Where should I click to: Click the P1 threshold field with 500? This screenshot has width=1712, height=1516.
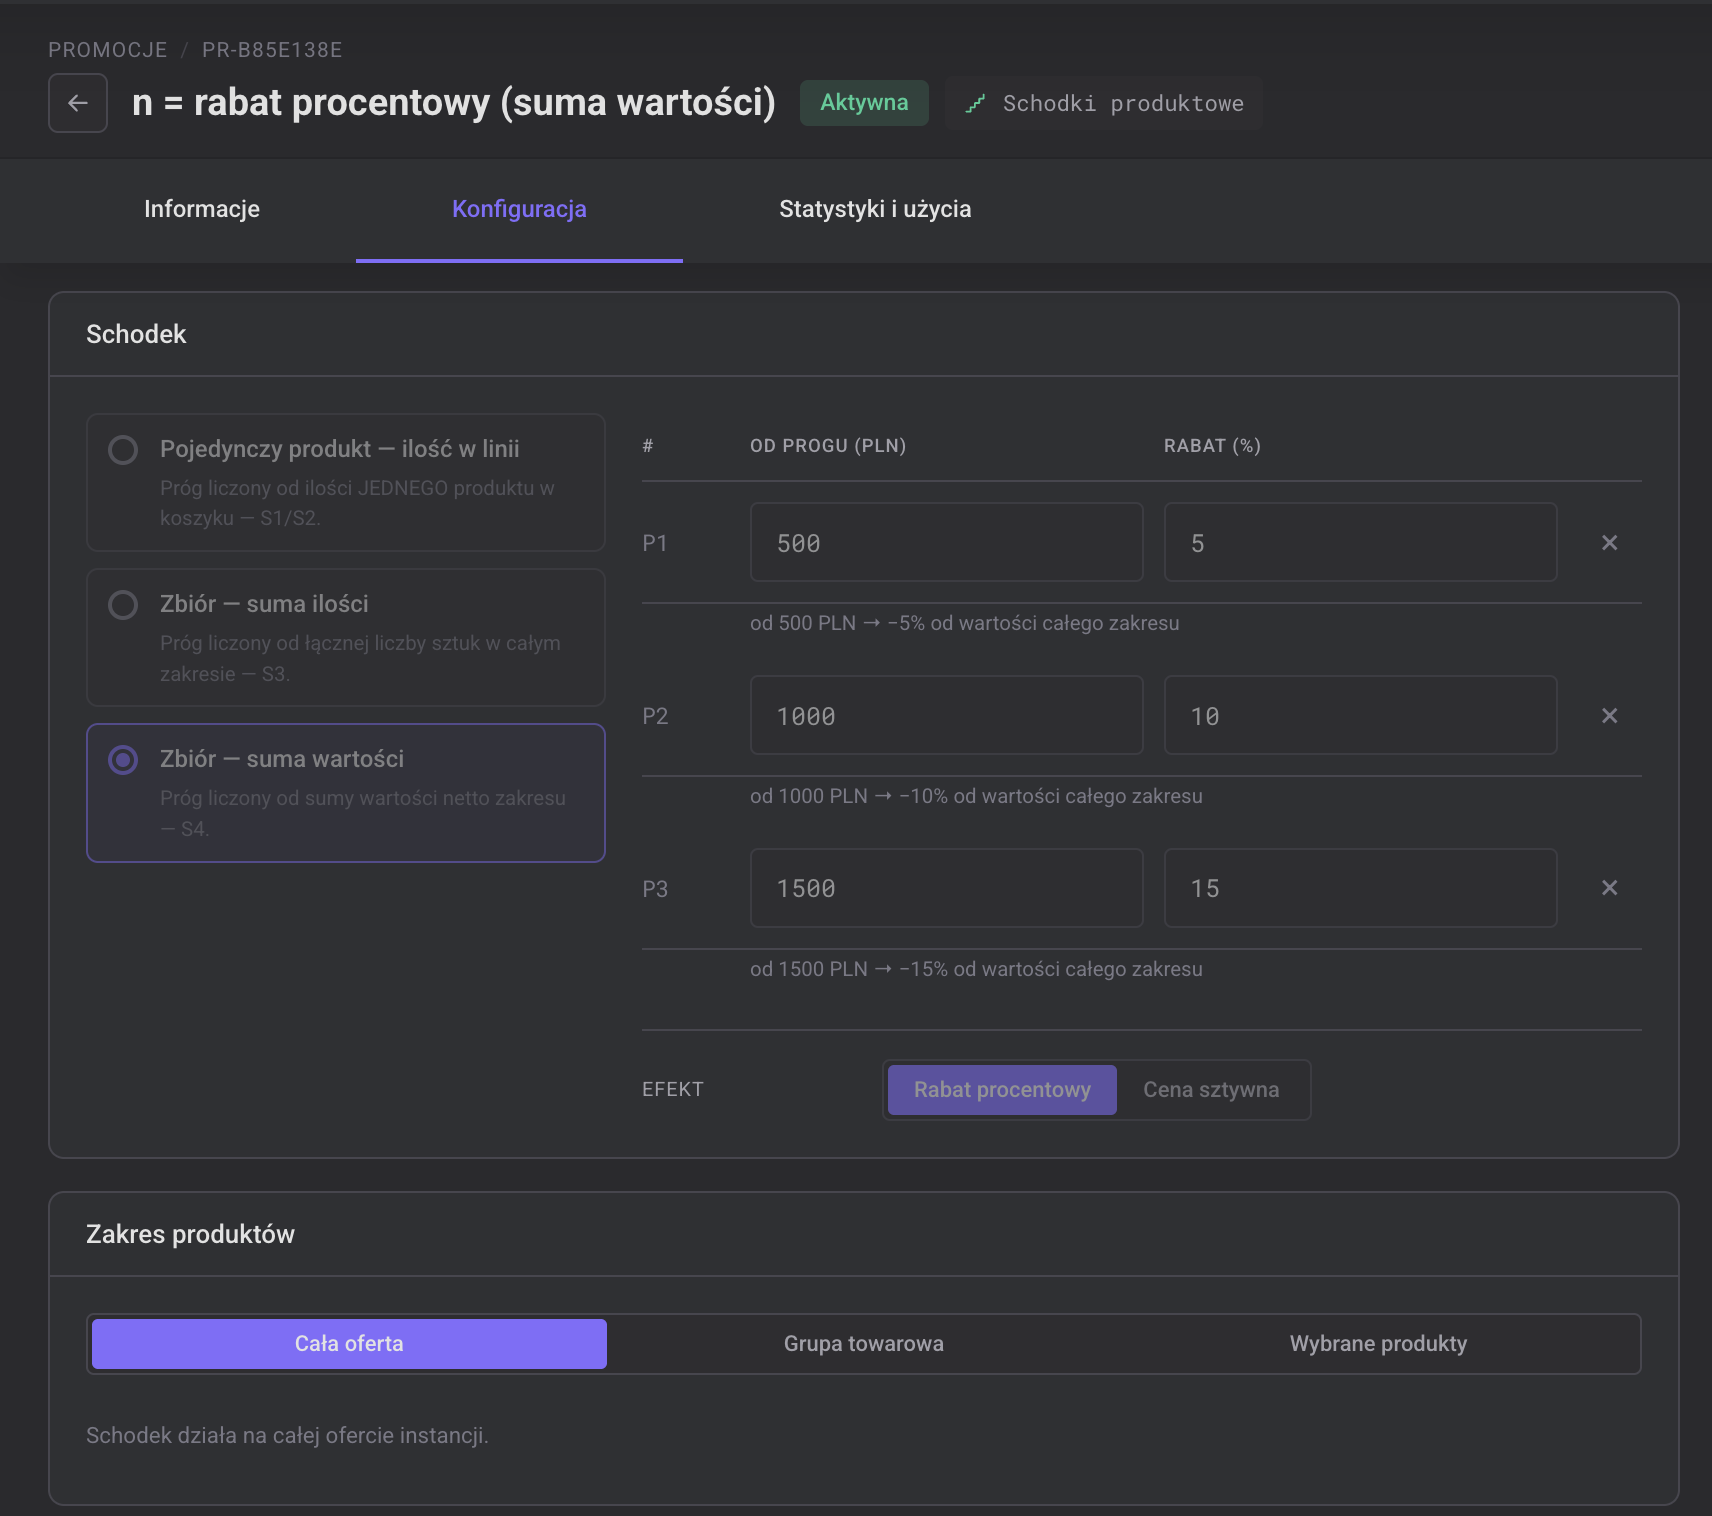click(946, 542)
